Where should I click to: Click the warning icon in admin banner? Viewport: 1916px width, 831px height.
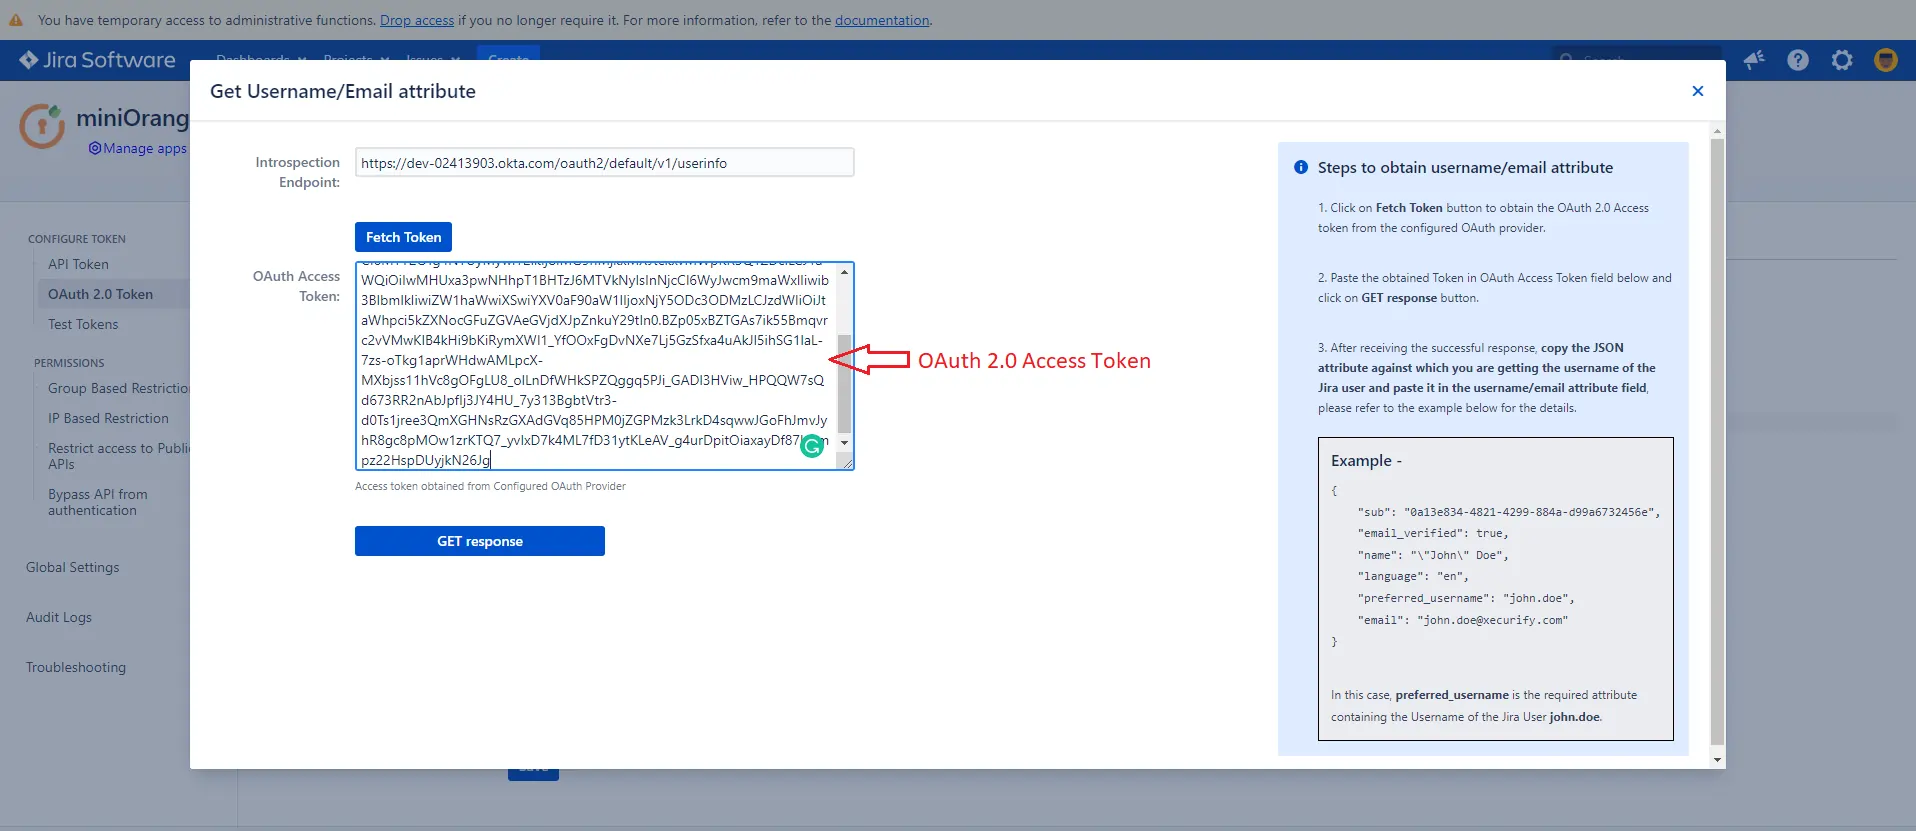click(16, 20)
